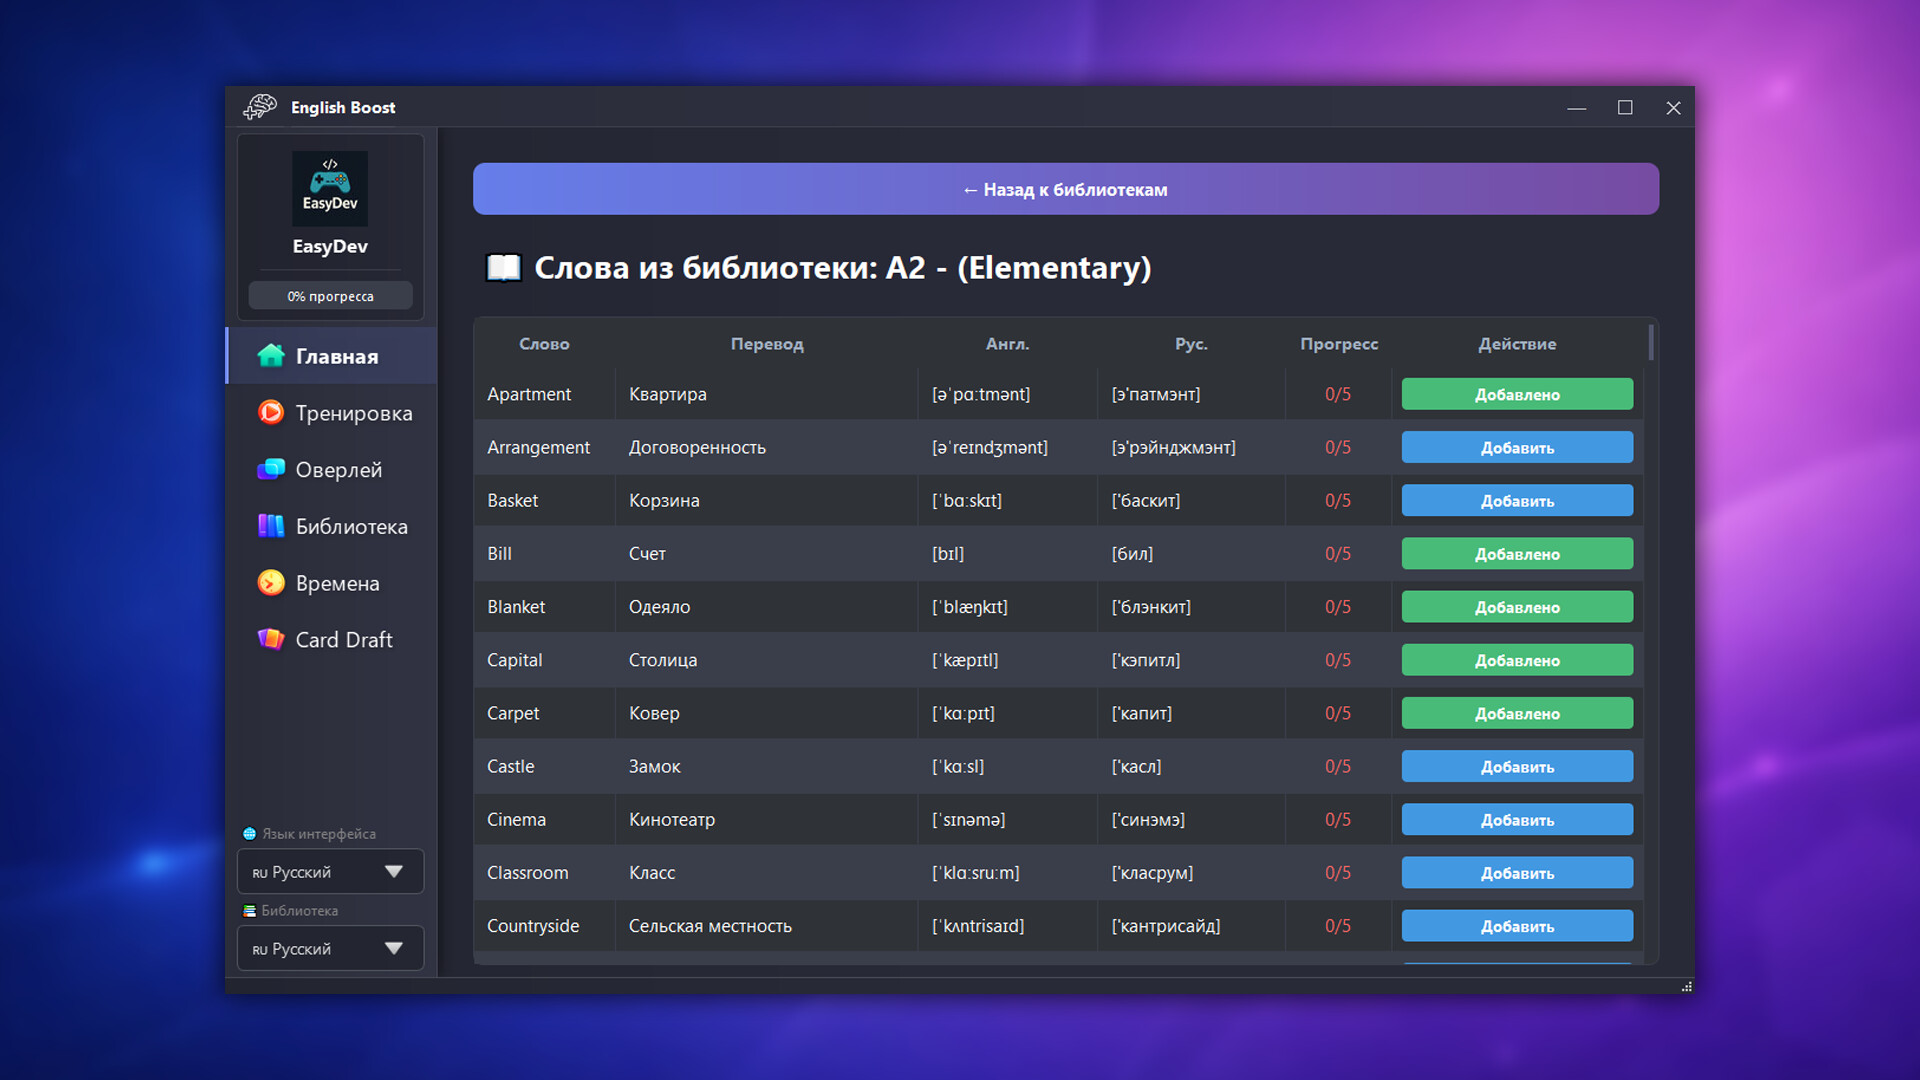Open the interface language dropdown
The width and height of the screenshot is (1920, 1080).
pos(330,872)
